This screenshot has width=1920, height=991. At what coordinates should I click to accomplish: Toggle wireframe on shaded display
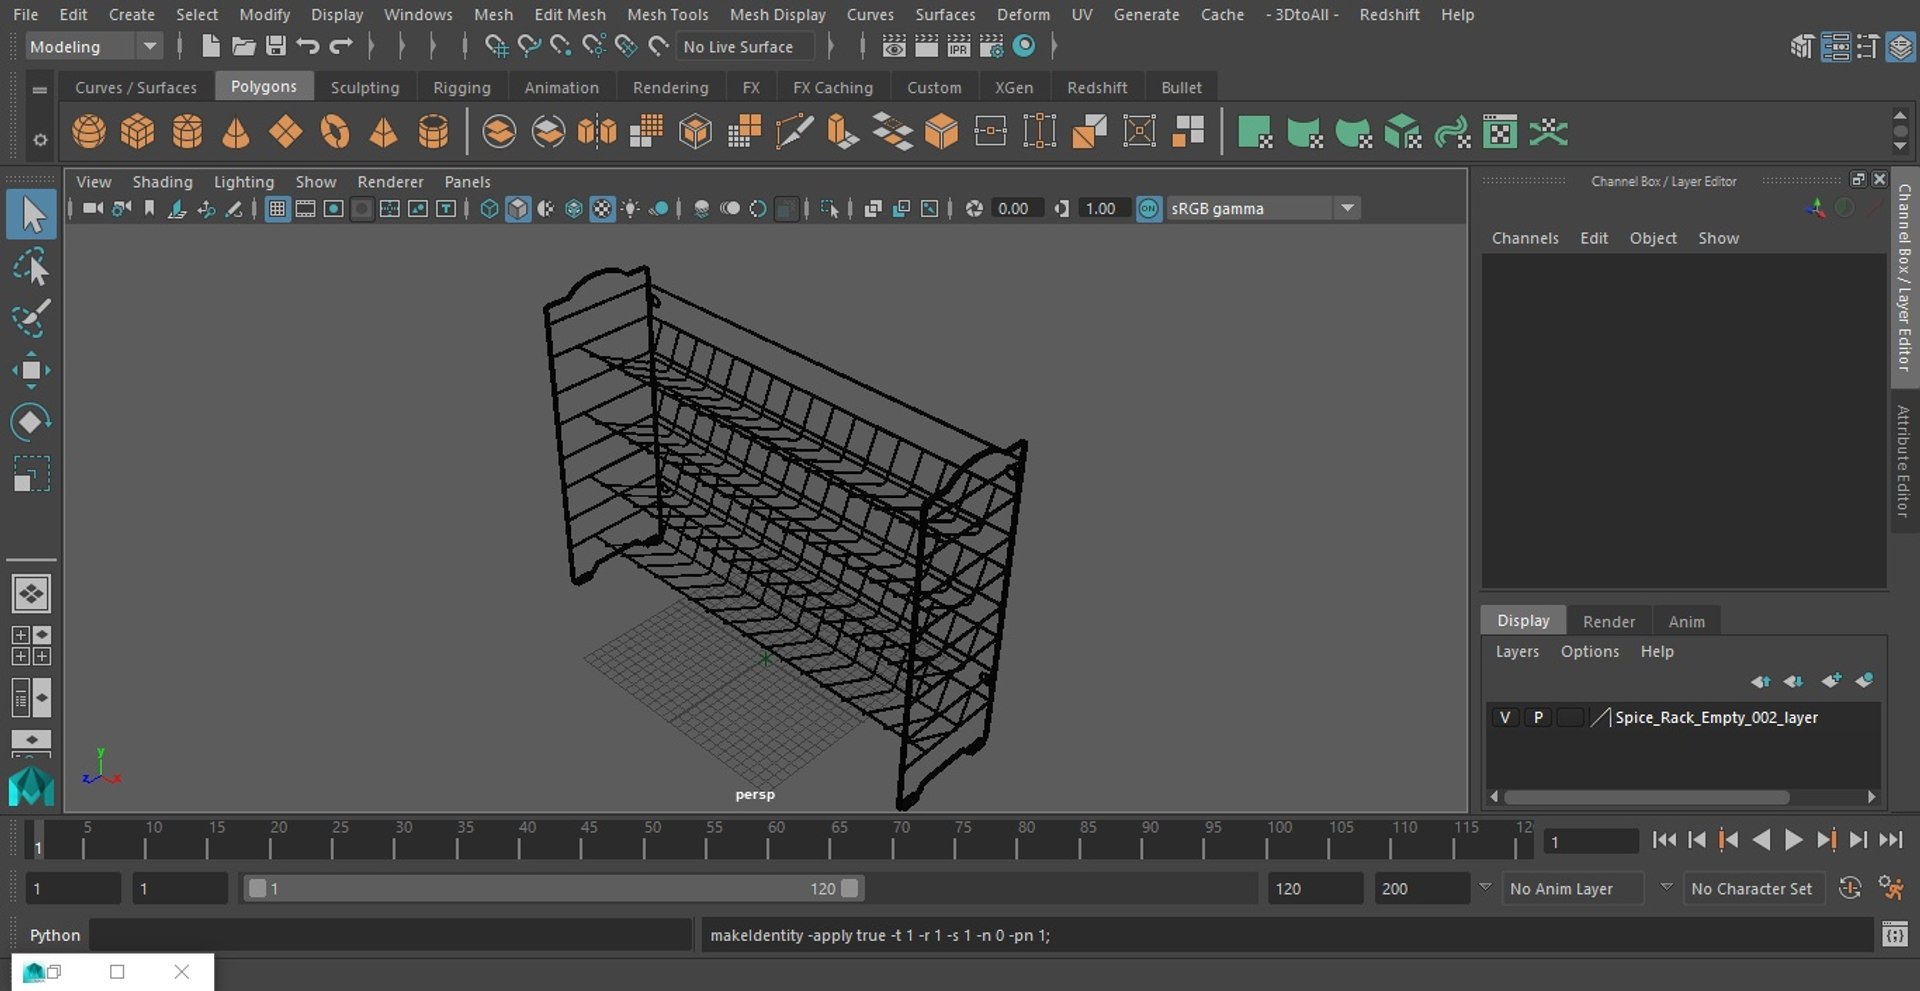[x=574, y=208]
